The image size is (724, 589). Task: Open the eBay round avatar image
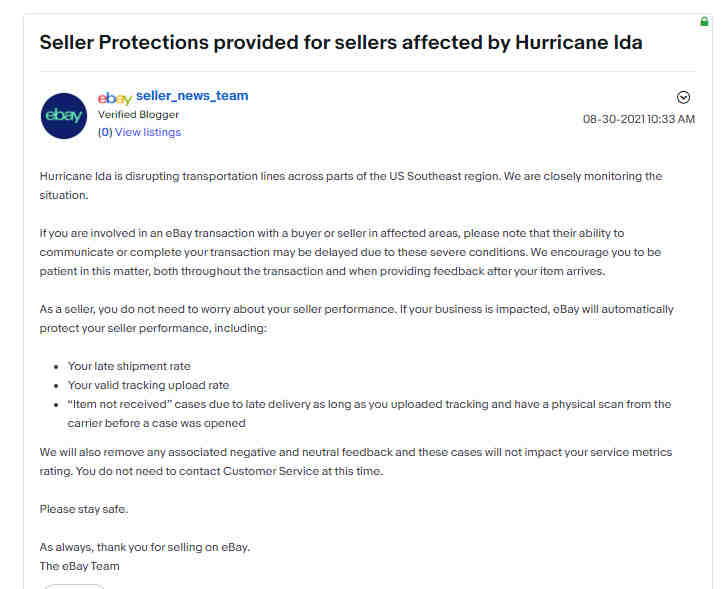[64, 115]
